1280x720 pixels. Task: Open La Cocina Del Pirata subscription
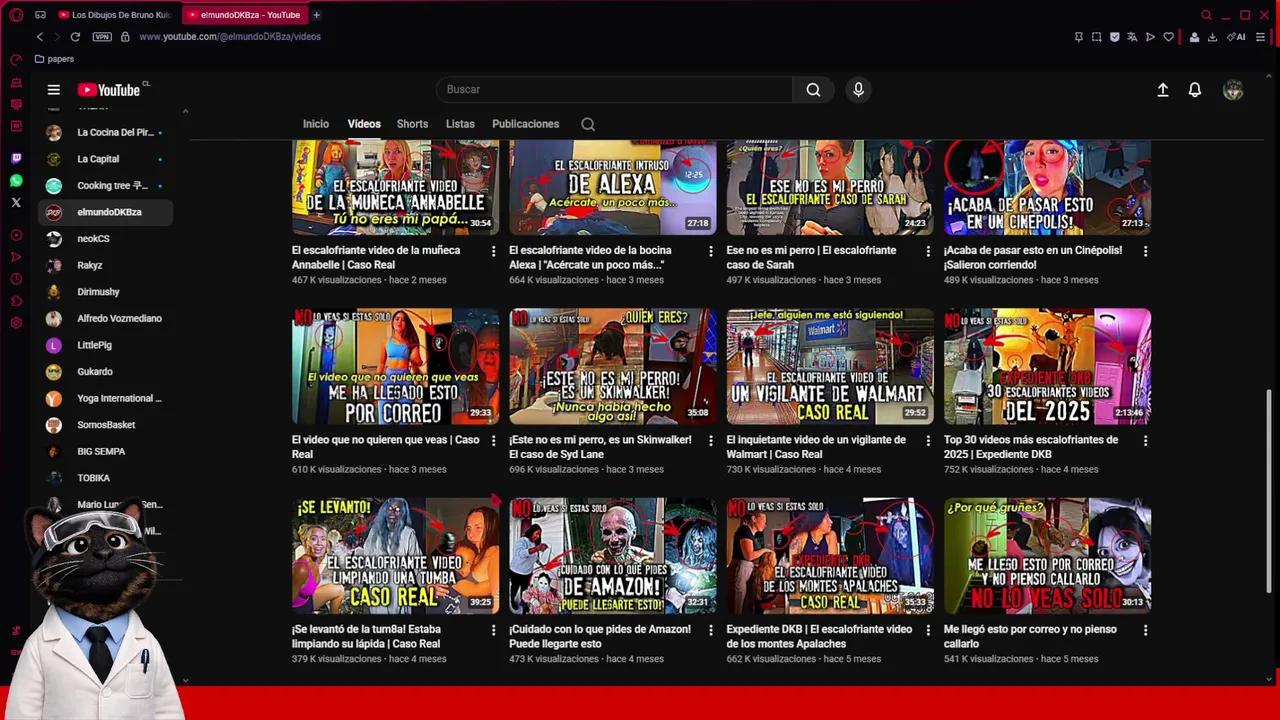pos(105,132)
